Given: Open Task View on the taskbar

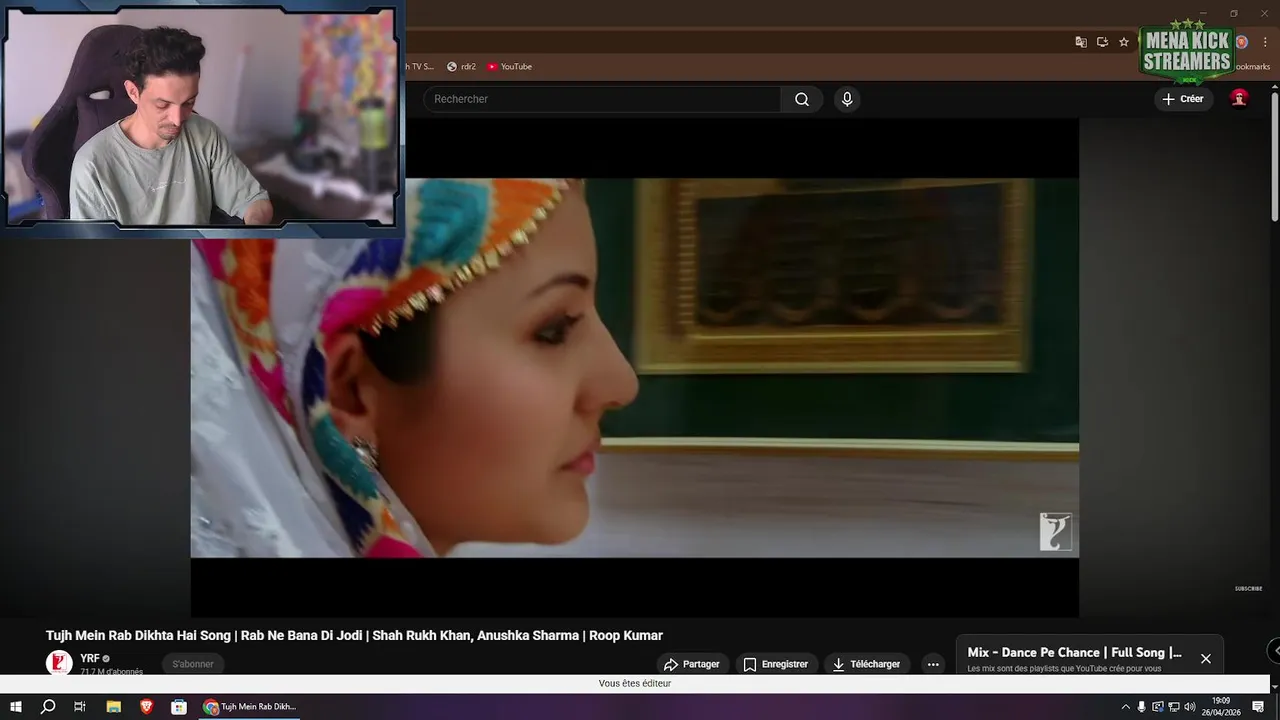Looking at the screenshot, I should point(80,707).
